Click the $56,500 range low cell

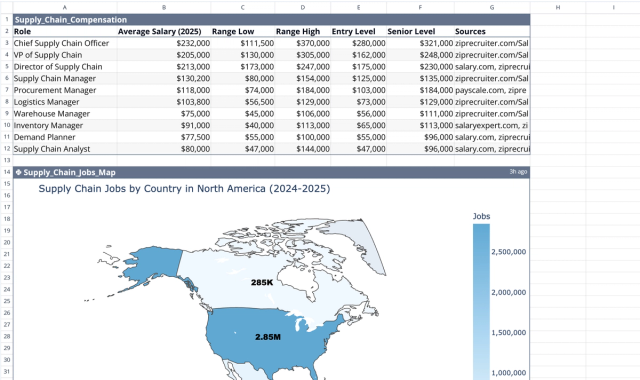[x=242, y=102]
